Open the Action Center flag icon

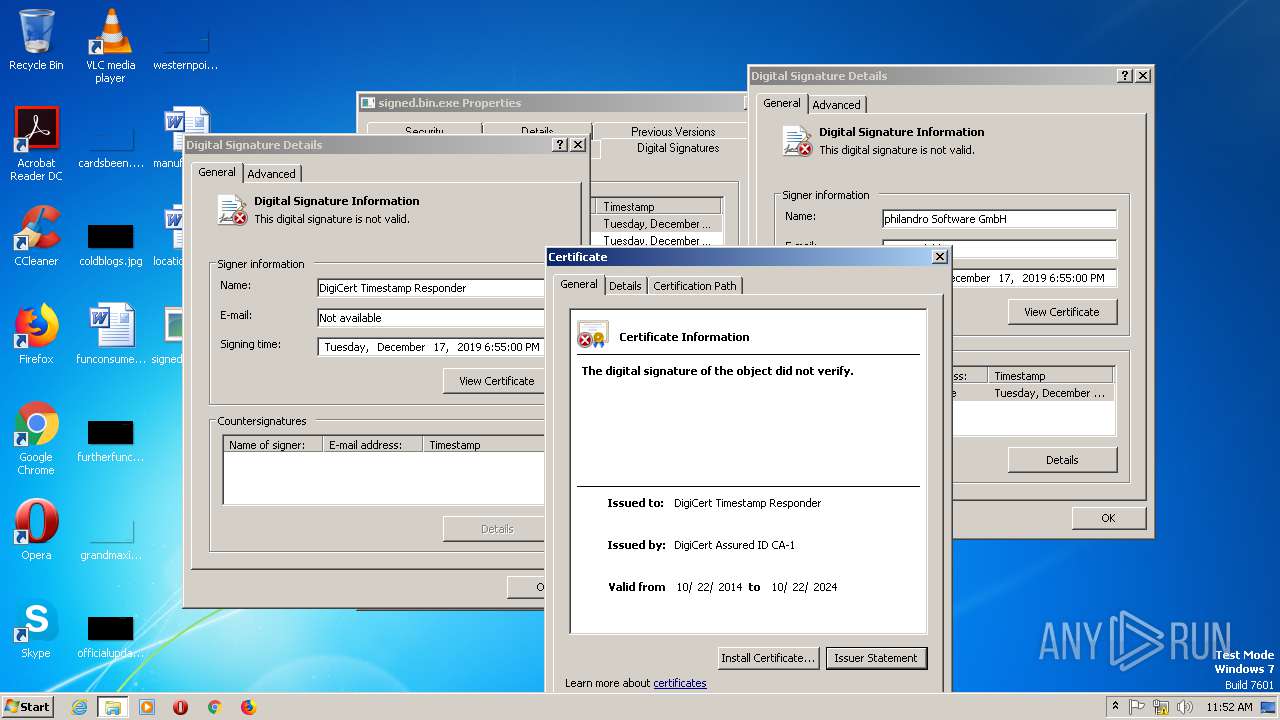tap(1137, 707)
